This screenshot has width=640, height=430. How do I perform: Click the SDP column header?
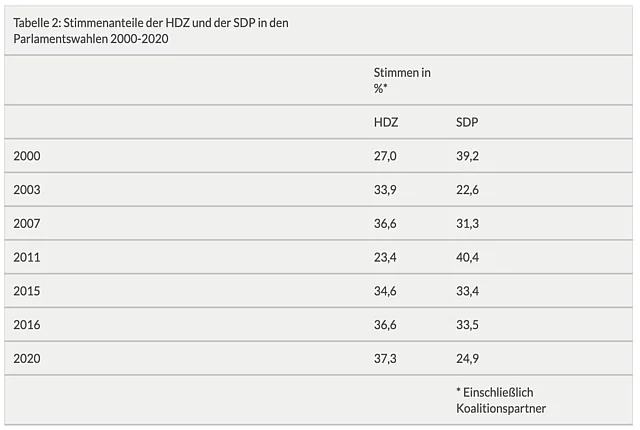tap(467, 121)
